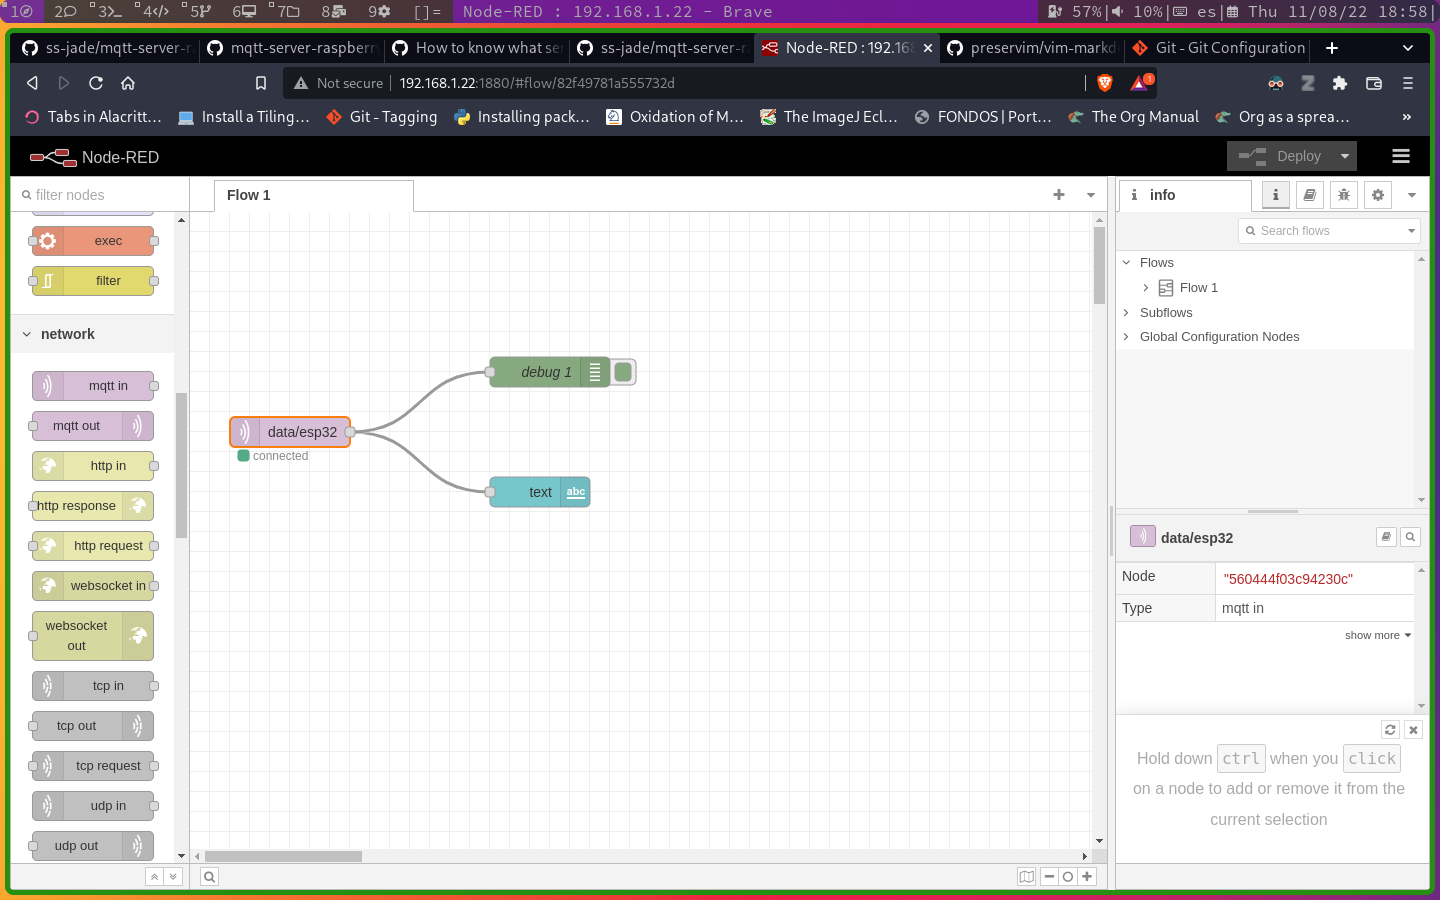Click the Node-RED hamburger main menu
This screenshot has width=1440, height=900.
point(1401,156)
